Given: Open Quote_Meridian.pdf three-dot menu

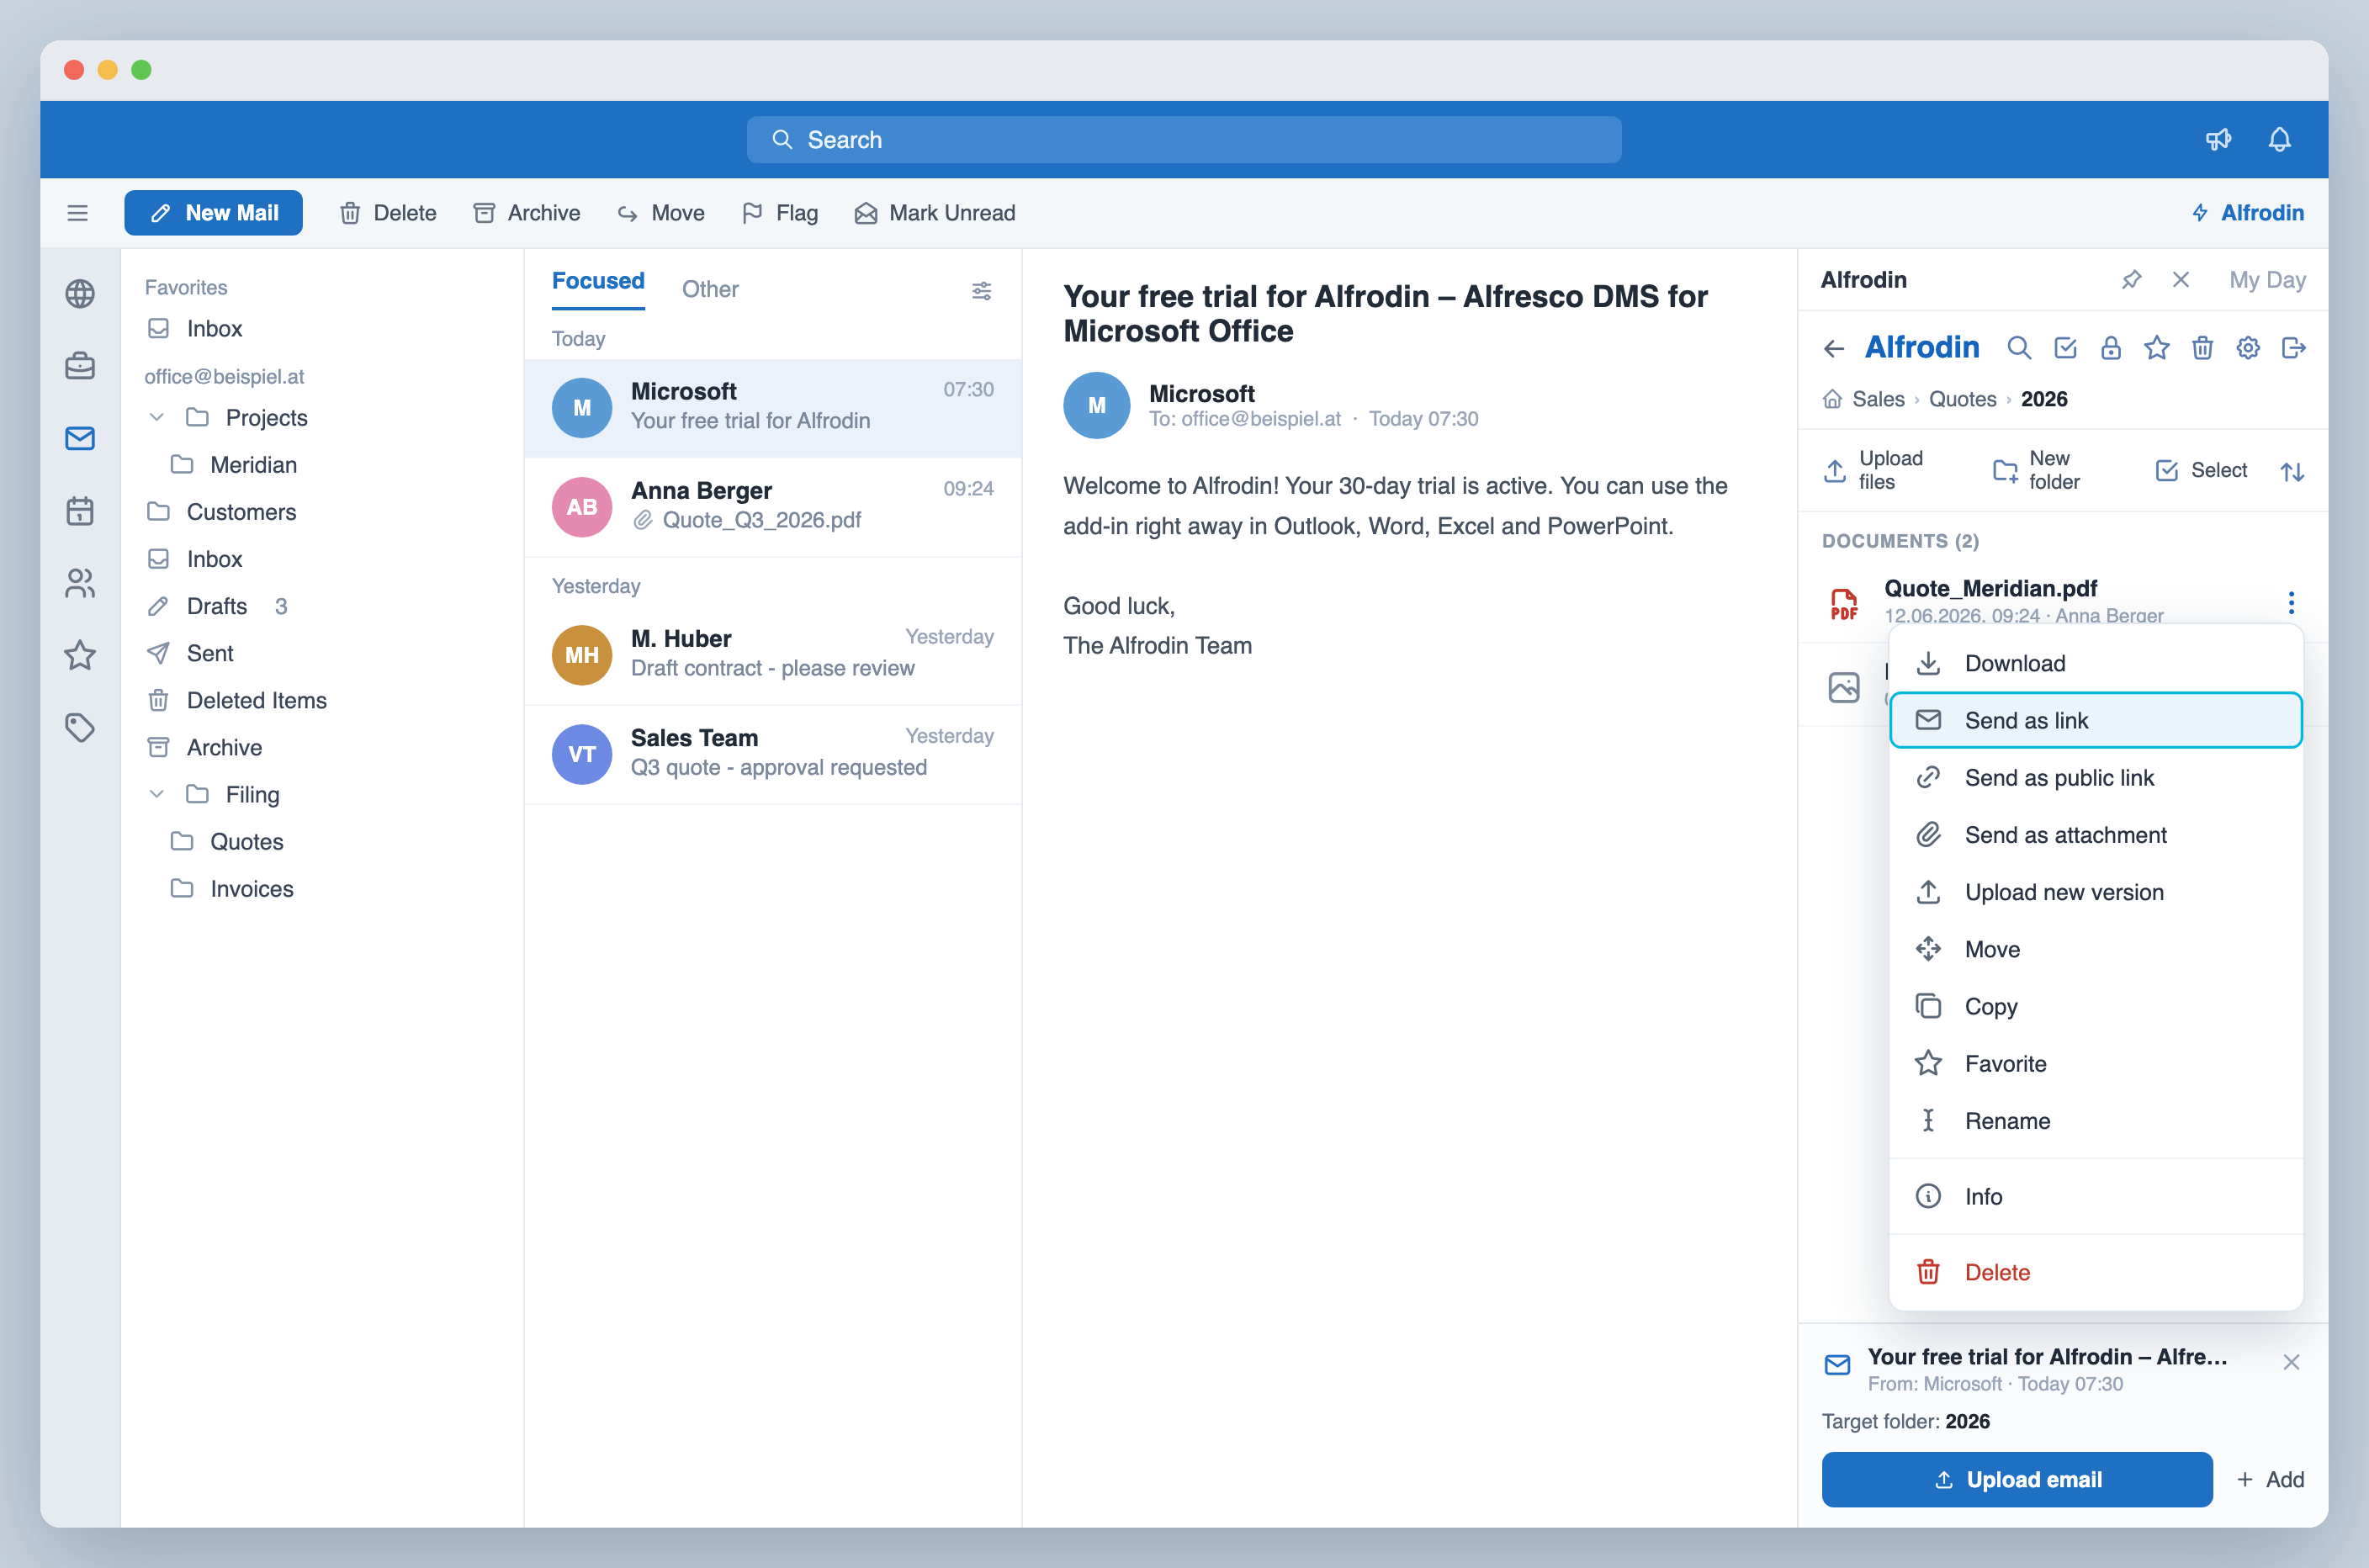Looking at the screenshot, I should tap(2291, 602).
